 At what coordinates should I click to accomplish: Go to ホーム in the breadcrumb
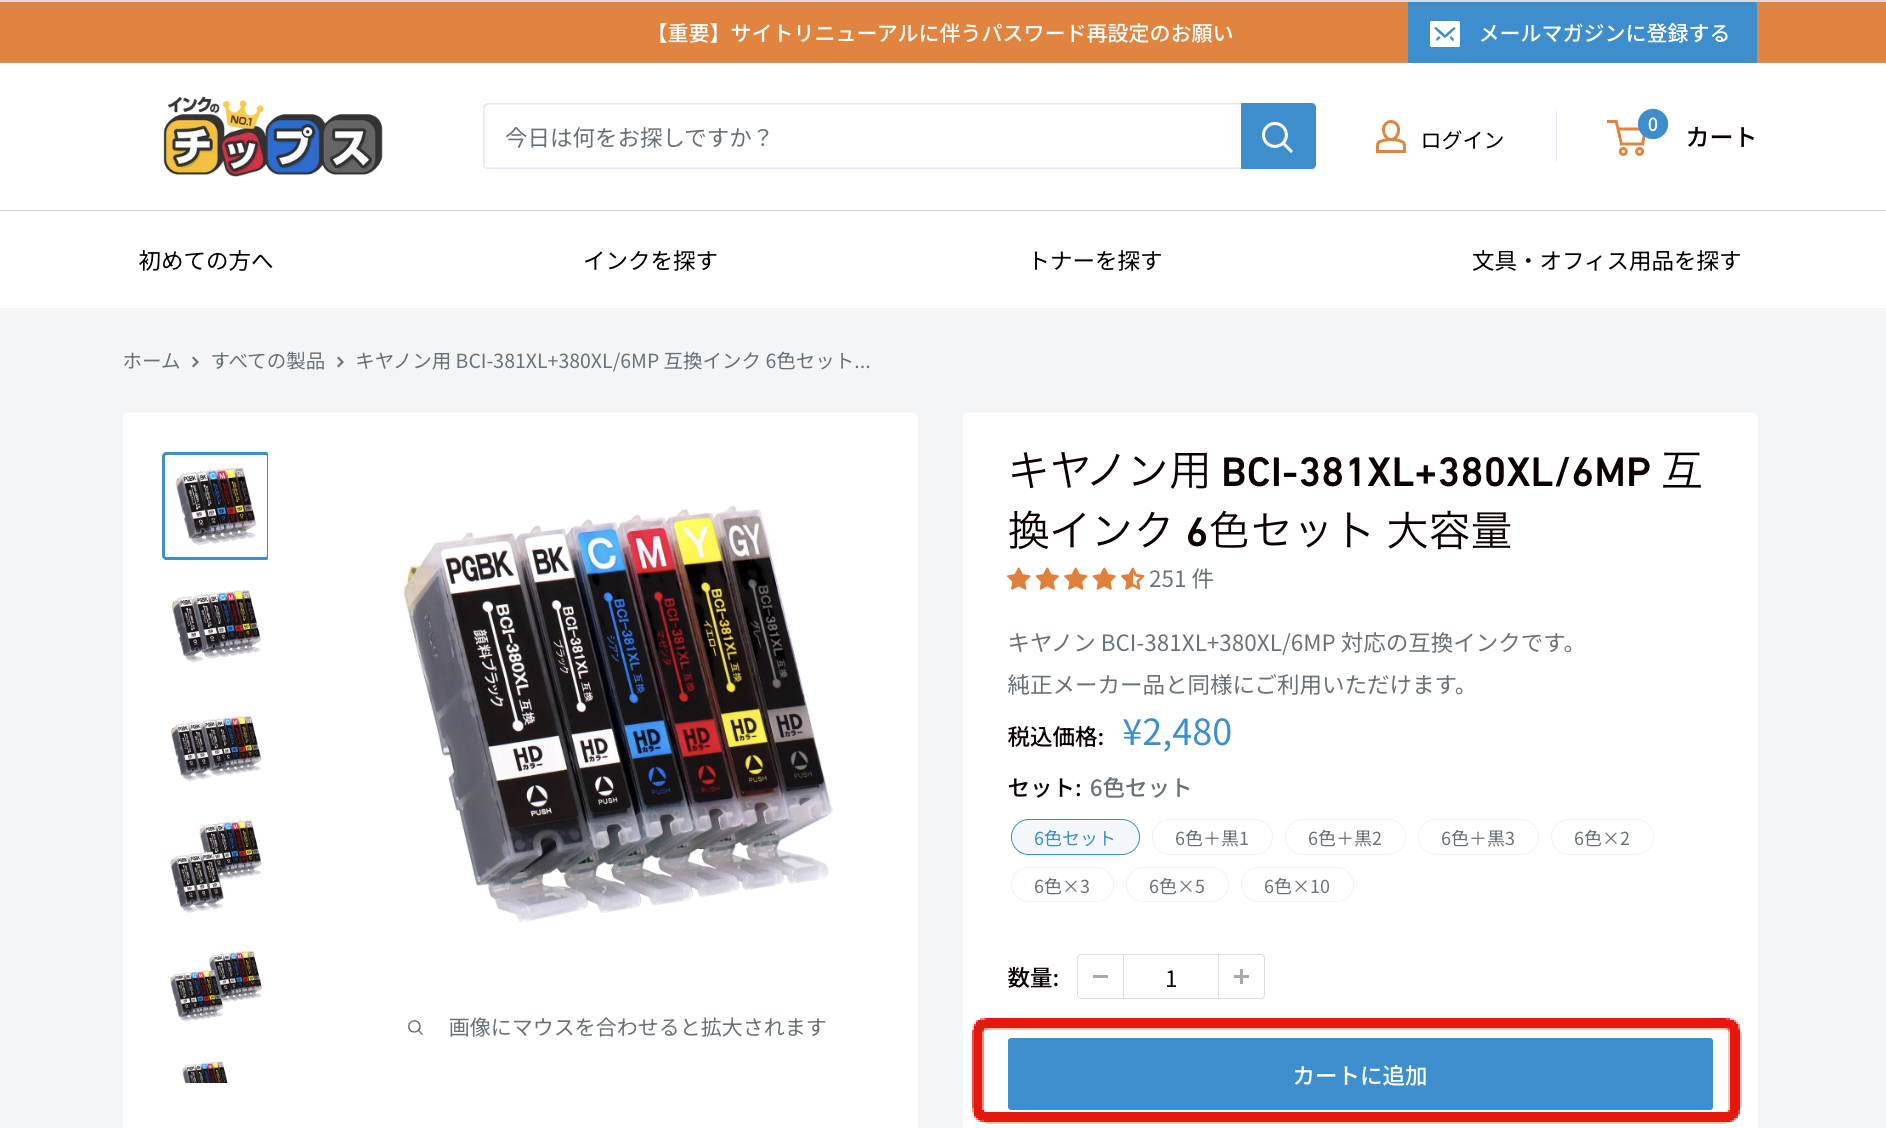click(x=151, y=361)
